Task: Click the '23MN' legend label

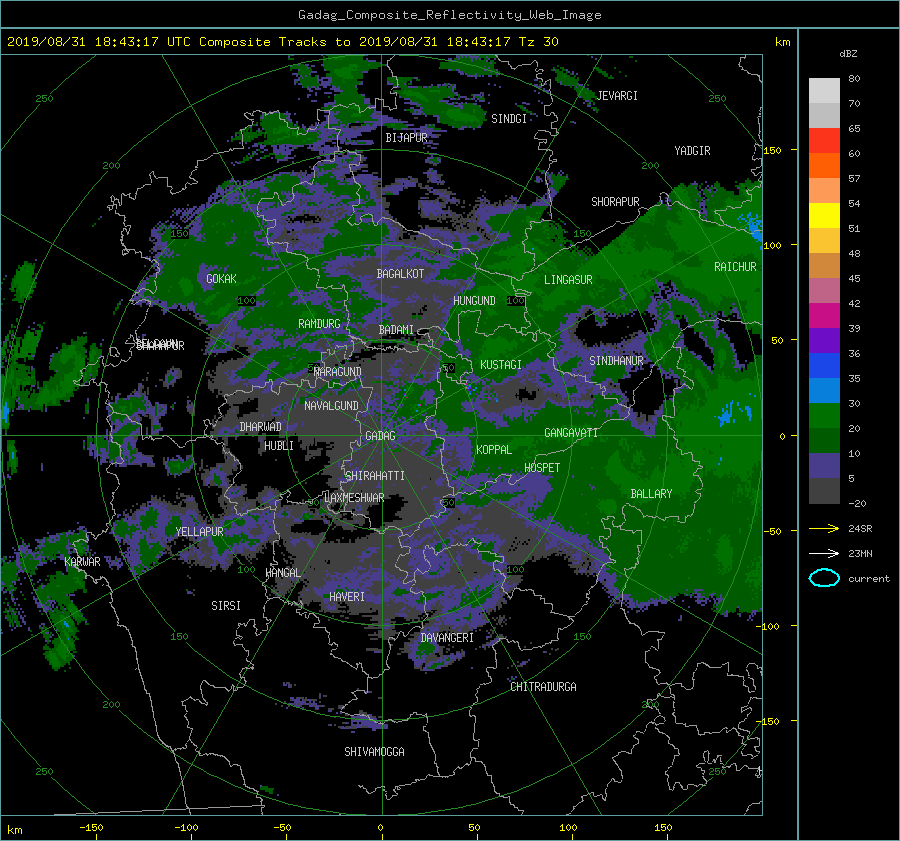Action: pos(860,553)
